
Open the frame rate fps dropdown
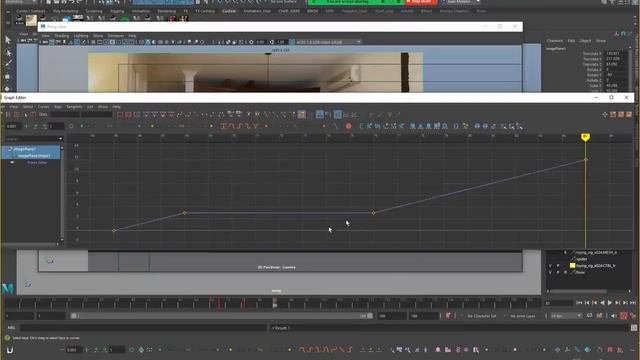click(566, 316)
